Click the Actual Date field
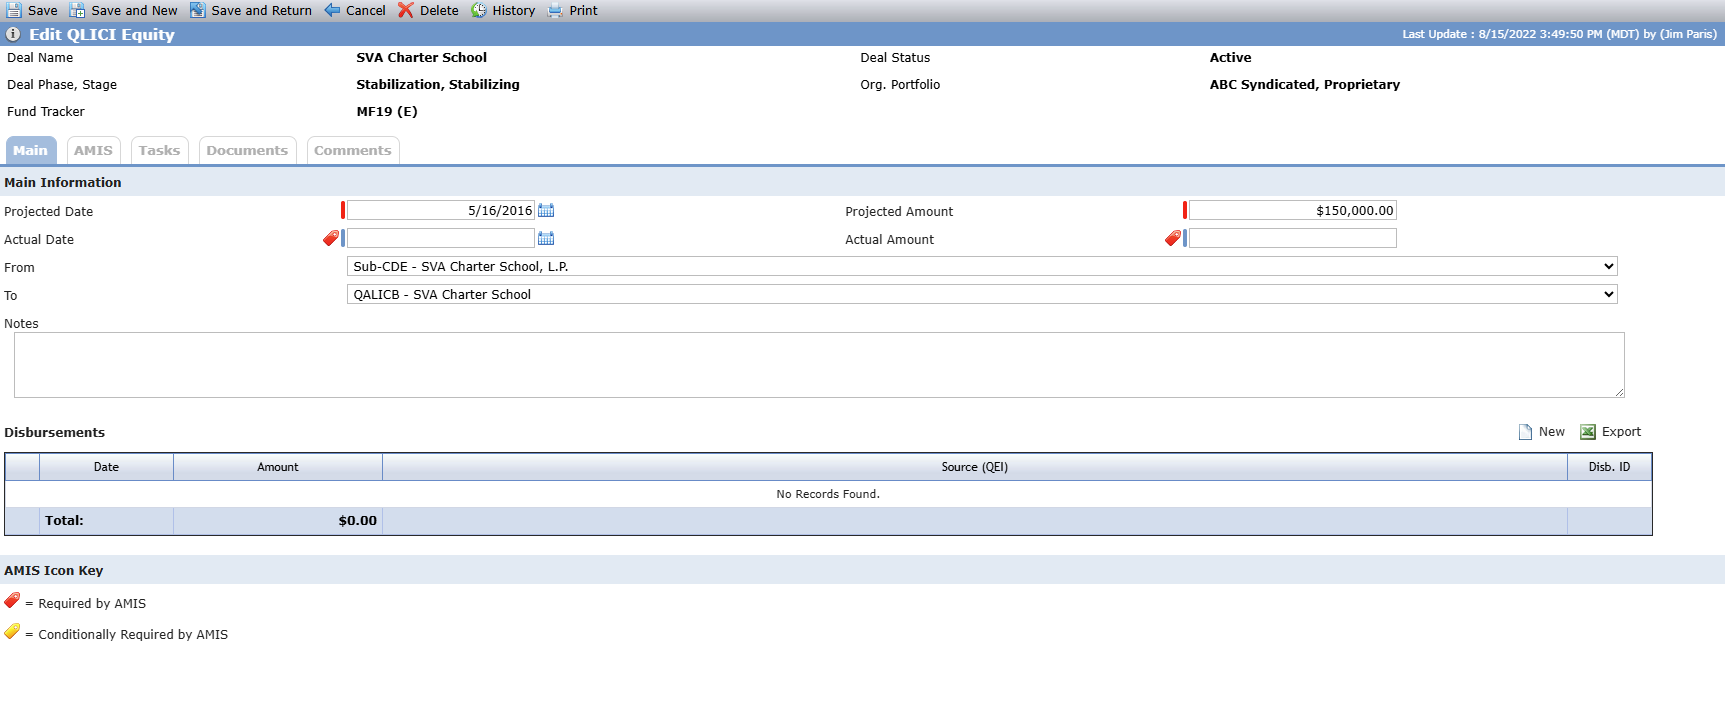The height and width of the screenshot is (706, 1725). (441, 238)
